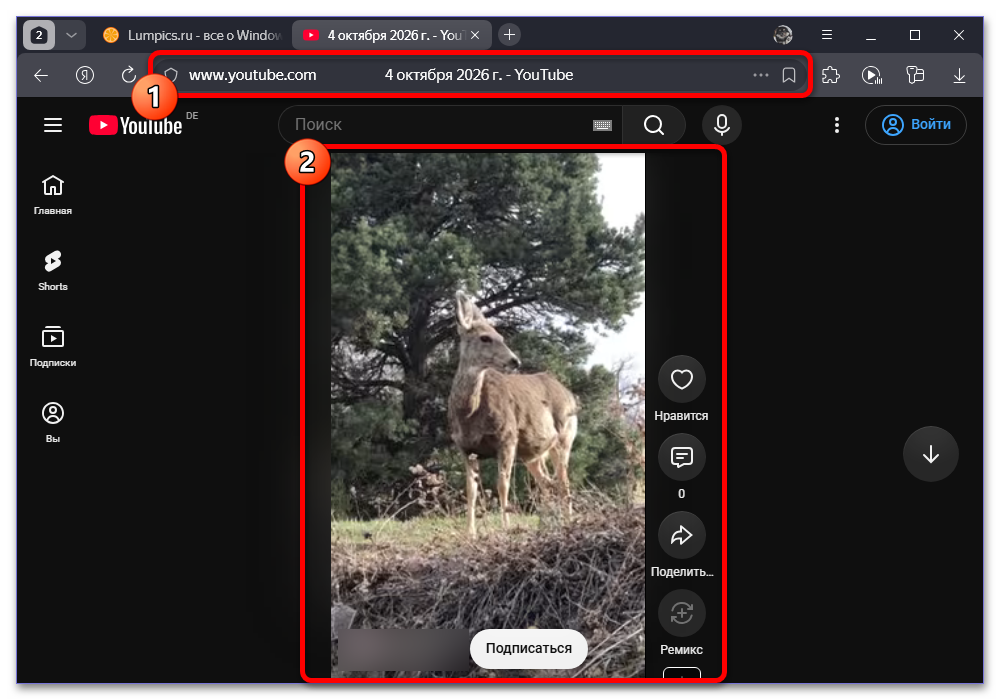Screen dimensions: 1000x700
Task: Open Подписки in the sidebar
Action: 53,346
